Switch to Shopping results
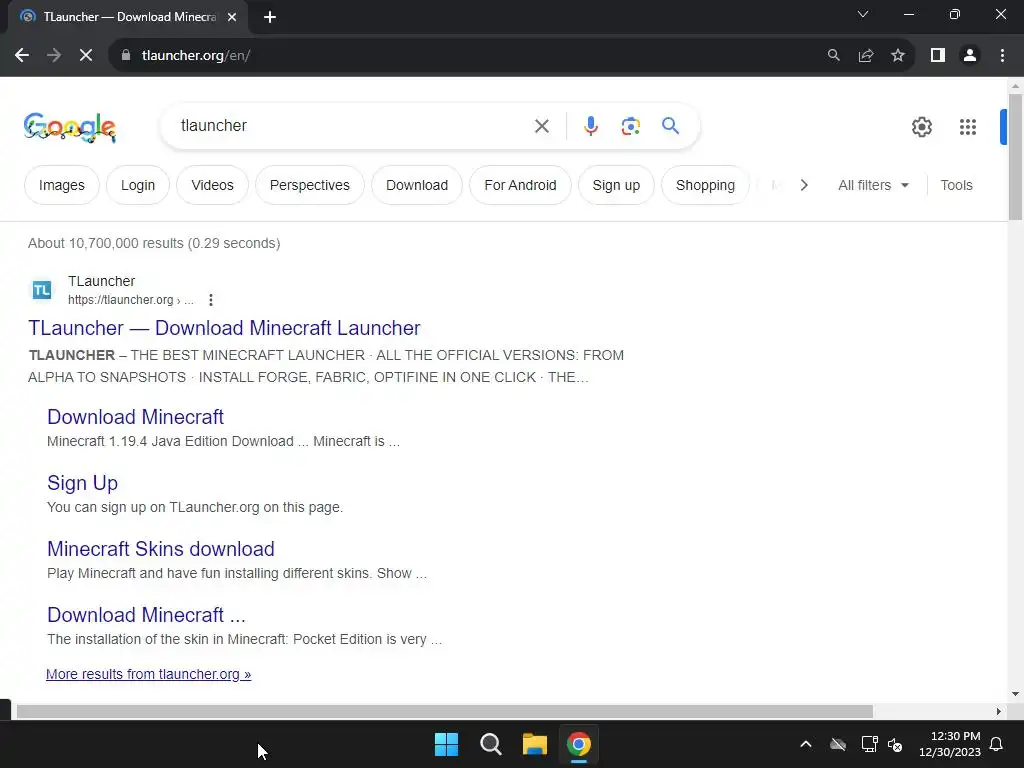1024x768 pixels. (705, 185)
